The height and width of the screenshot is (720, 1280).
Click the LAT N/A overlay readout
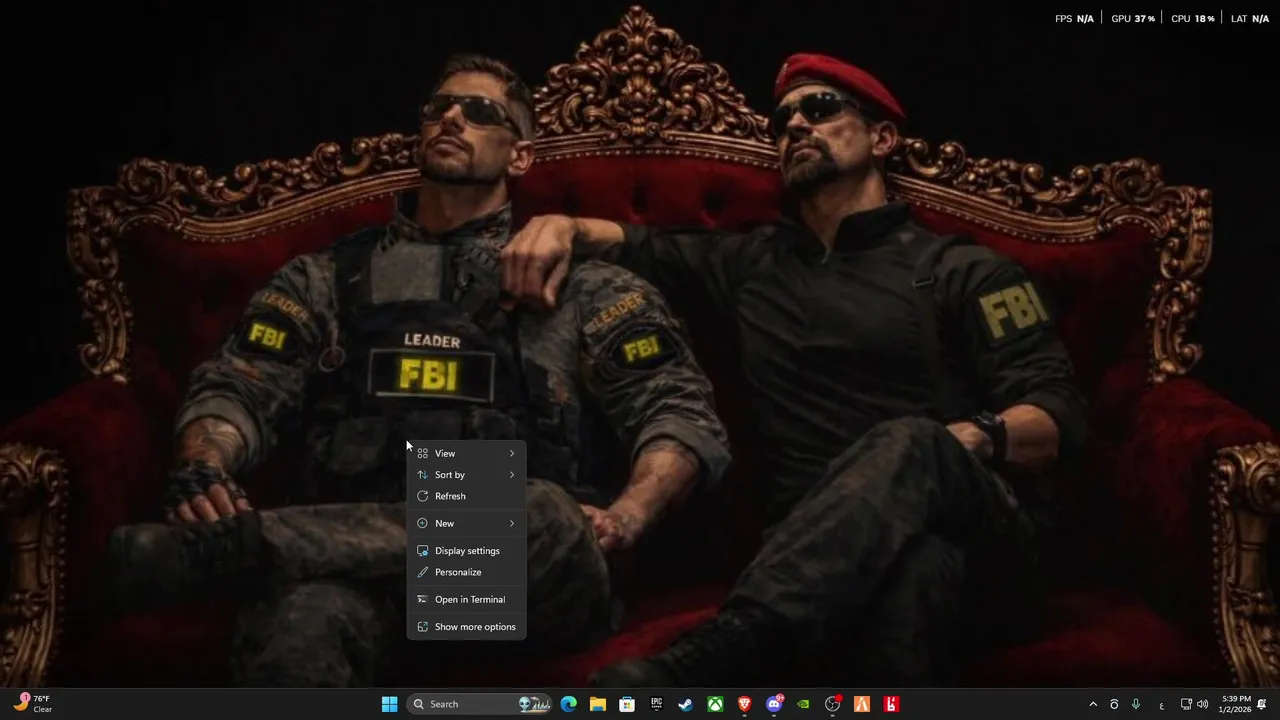(1250, 19)
